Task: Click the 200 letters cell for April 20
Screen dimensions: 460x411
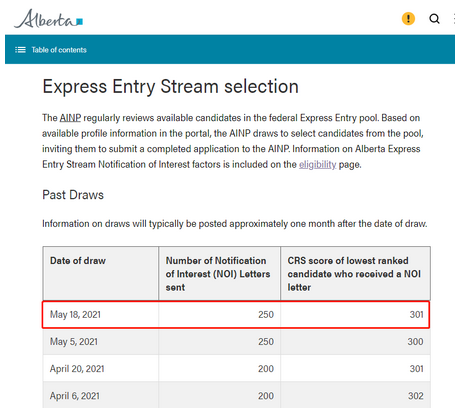Action: tap(220, 369)
